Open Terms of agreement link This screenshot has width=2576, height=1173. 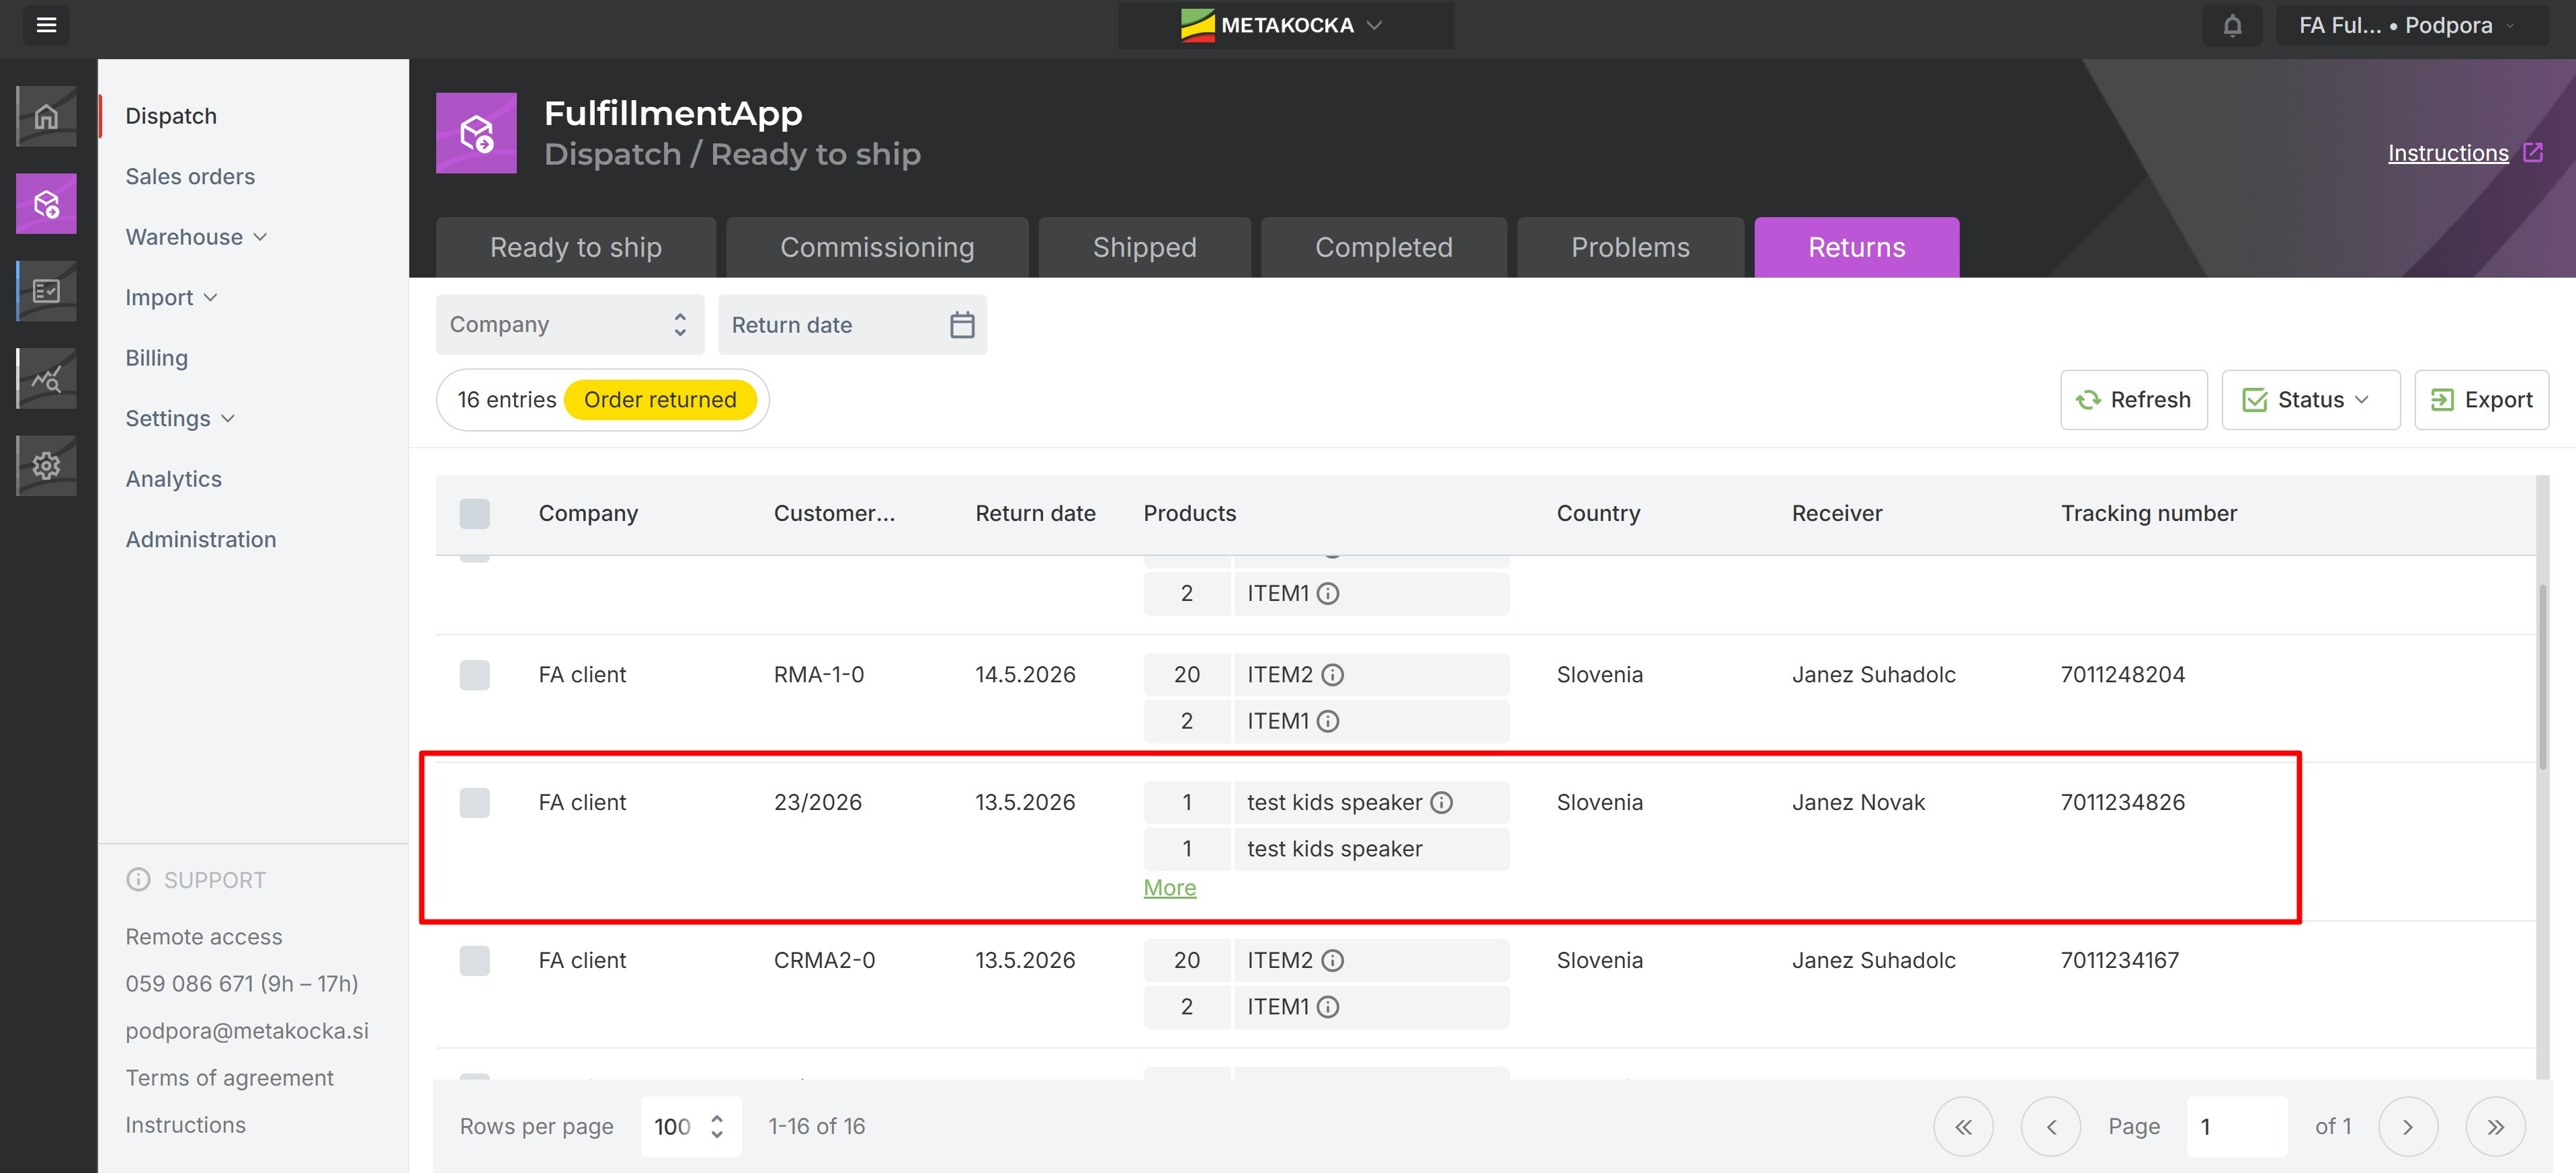[x=229, y=1078]
